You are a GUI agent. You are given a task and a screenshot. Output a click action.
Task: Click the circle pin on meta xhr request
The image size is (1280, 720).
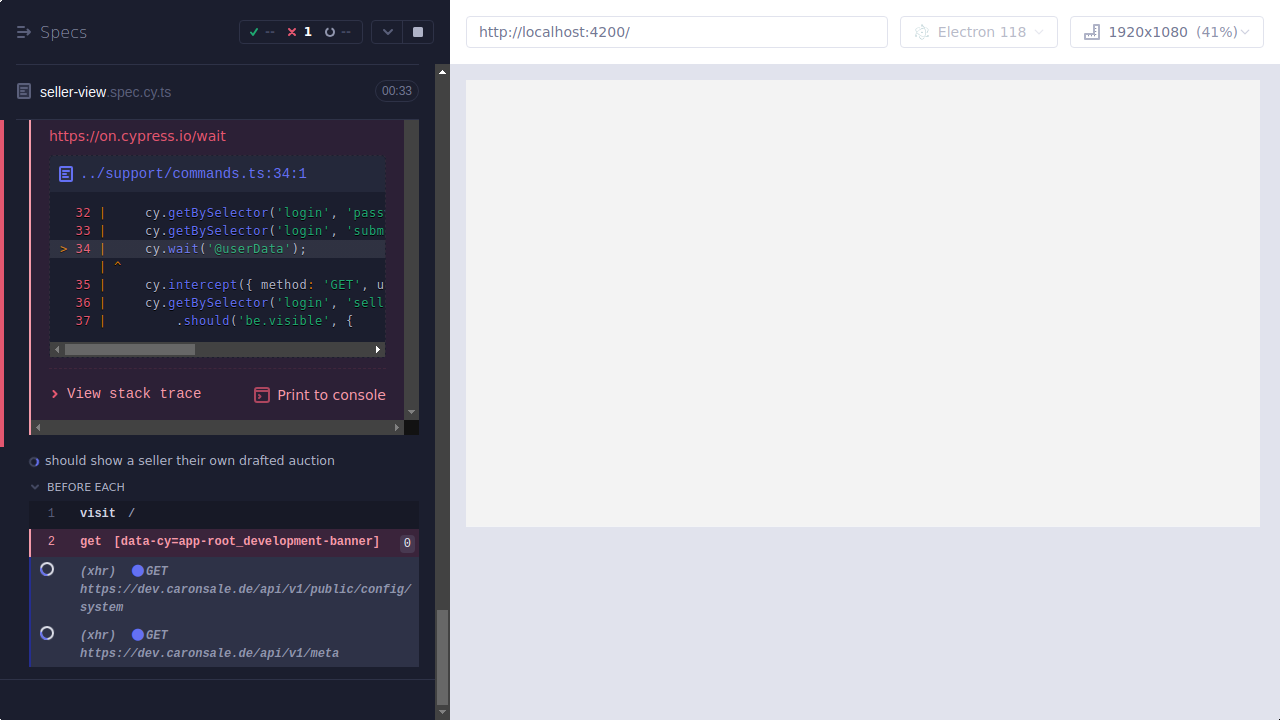[46, 633]
